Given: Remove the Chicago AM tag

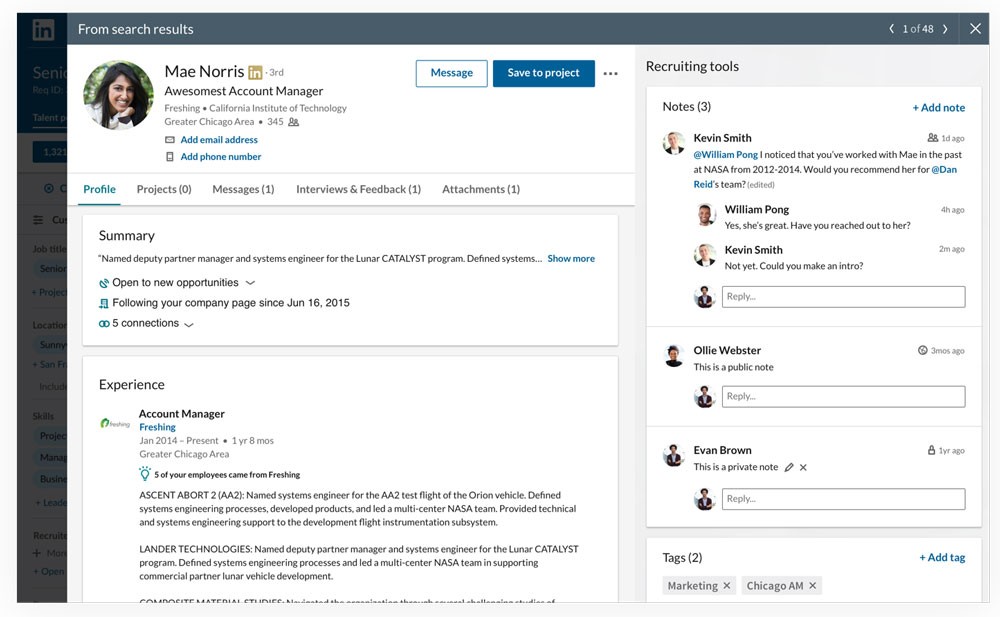Looking at the screenshot, I should [x=812, y=586].
